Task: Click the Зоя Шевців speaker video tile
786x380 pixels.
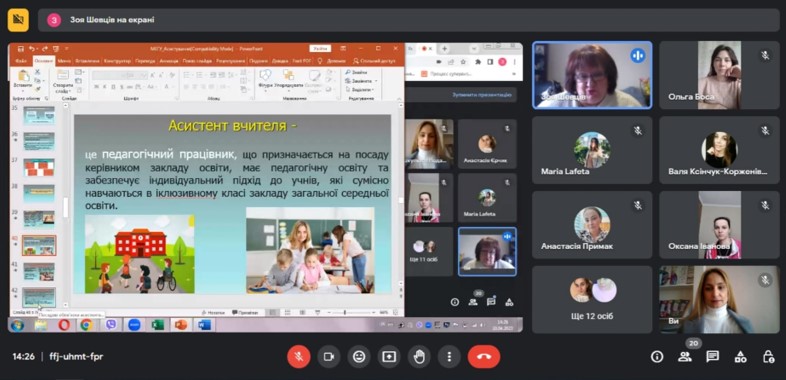Action: 592,75
